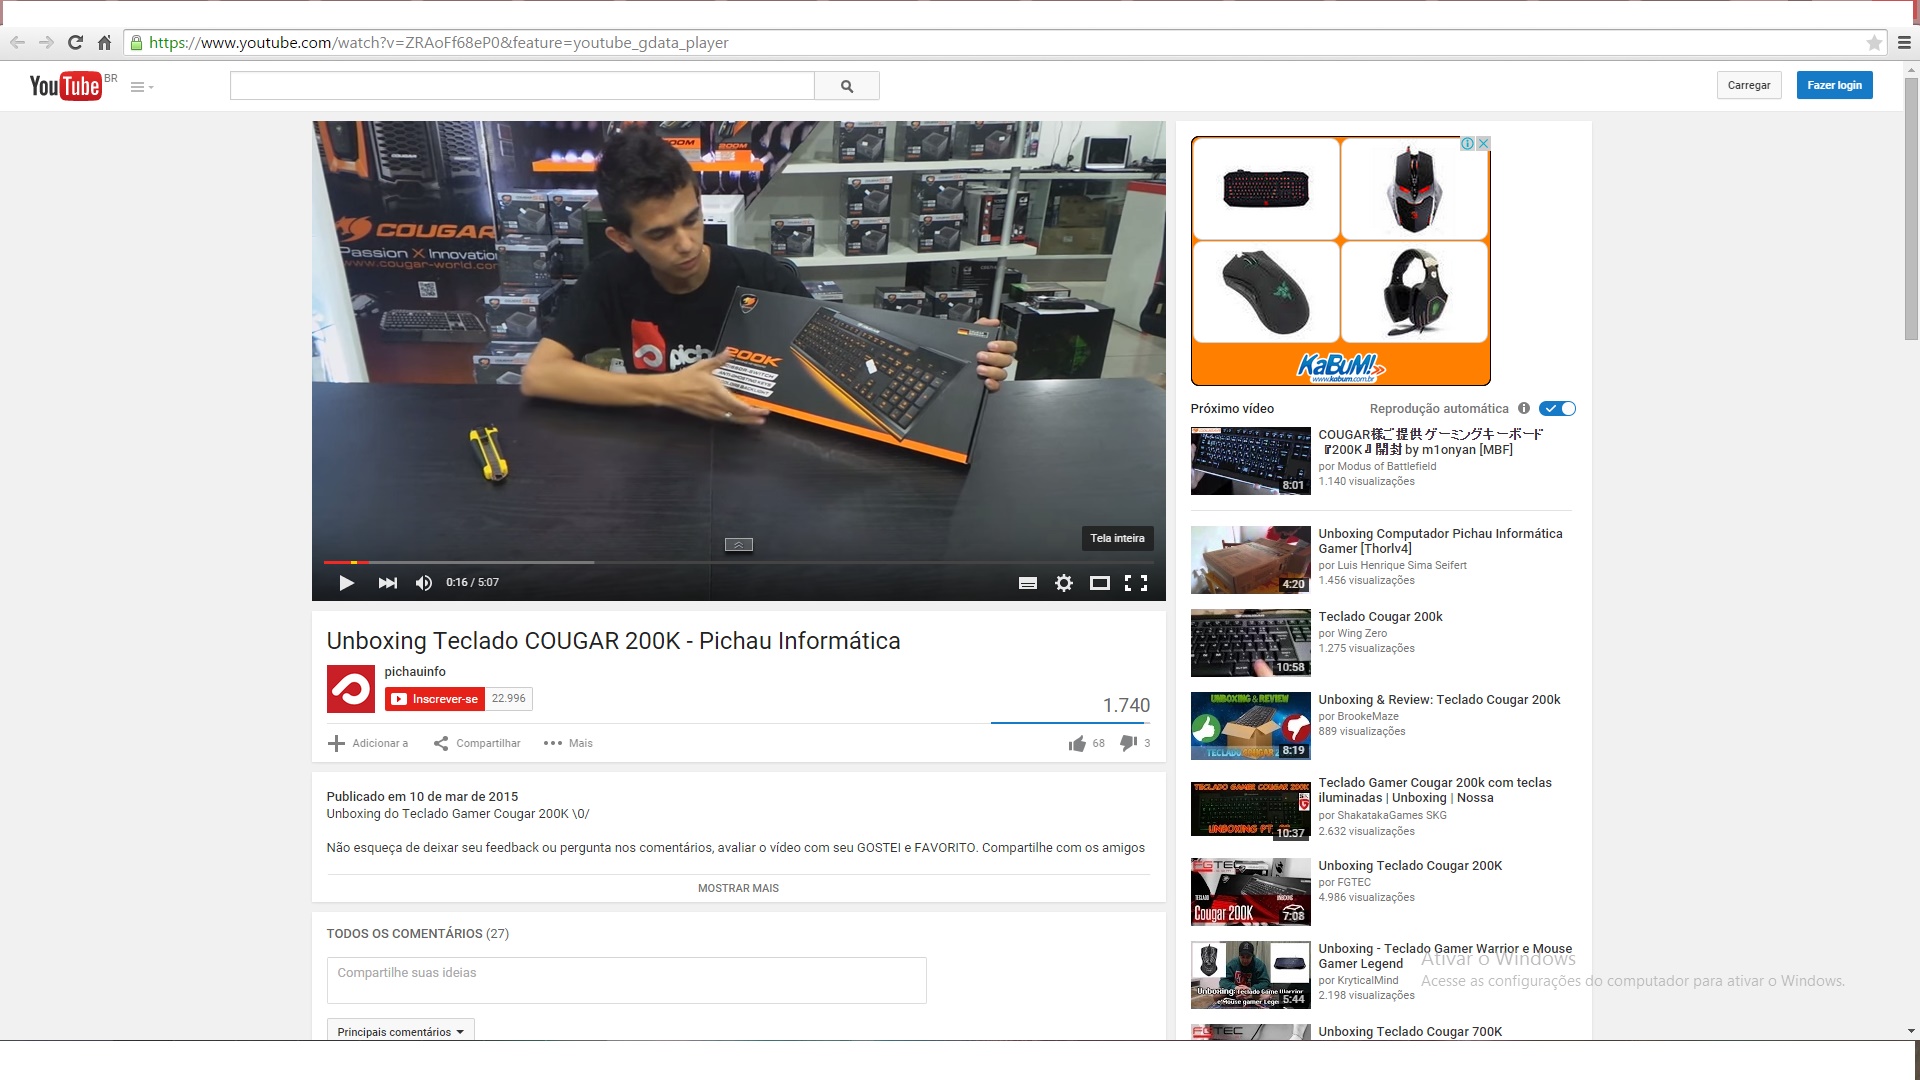The width and height of the screenshot is (1920, 1080).
Task: Close the KaBuM advertisement
Action: pos(1484,144)
